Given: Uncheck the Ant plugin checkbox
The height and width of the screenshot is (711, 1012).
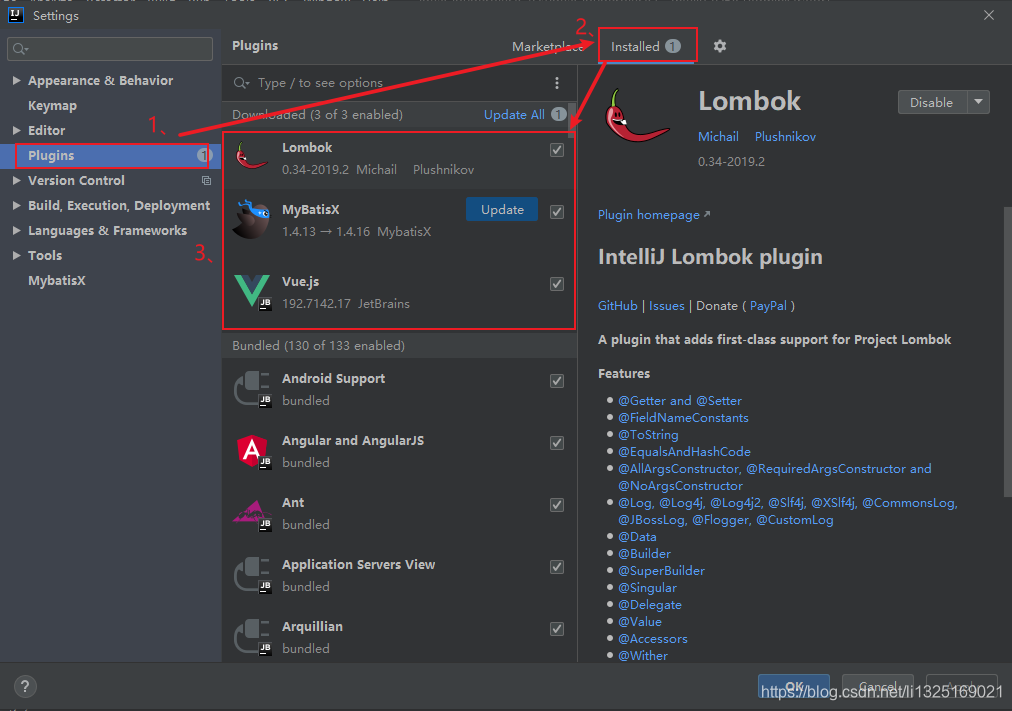Looking at the screenshot, I should 557,505.
